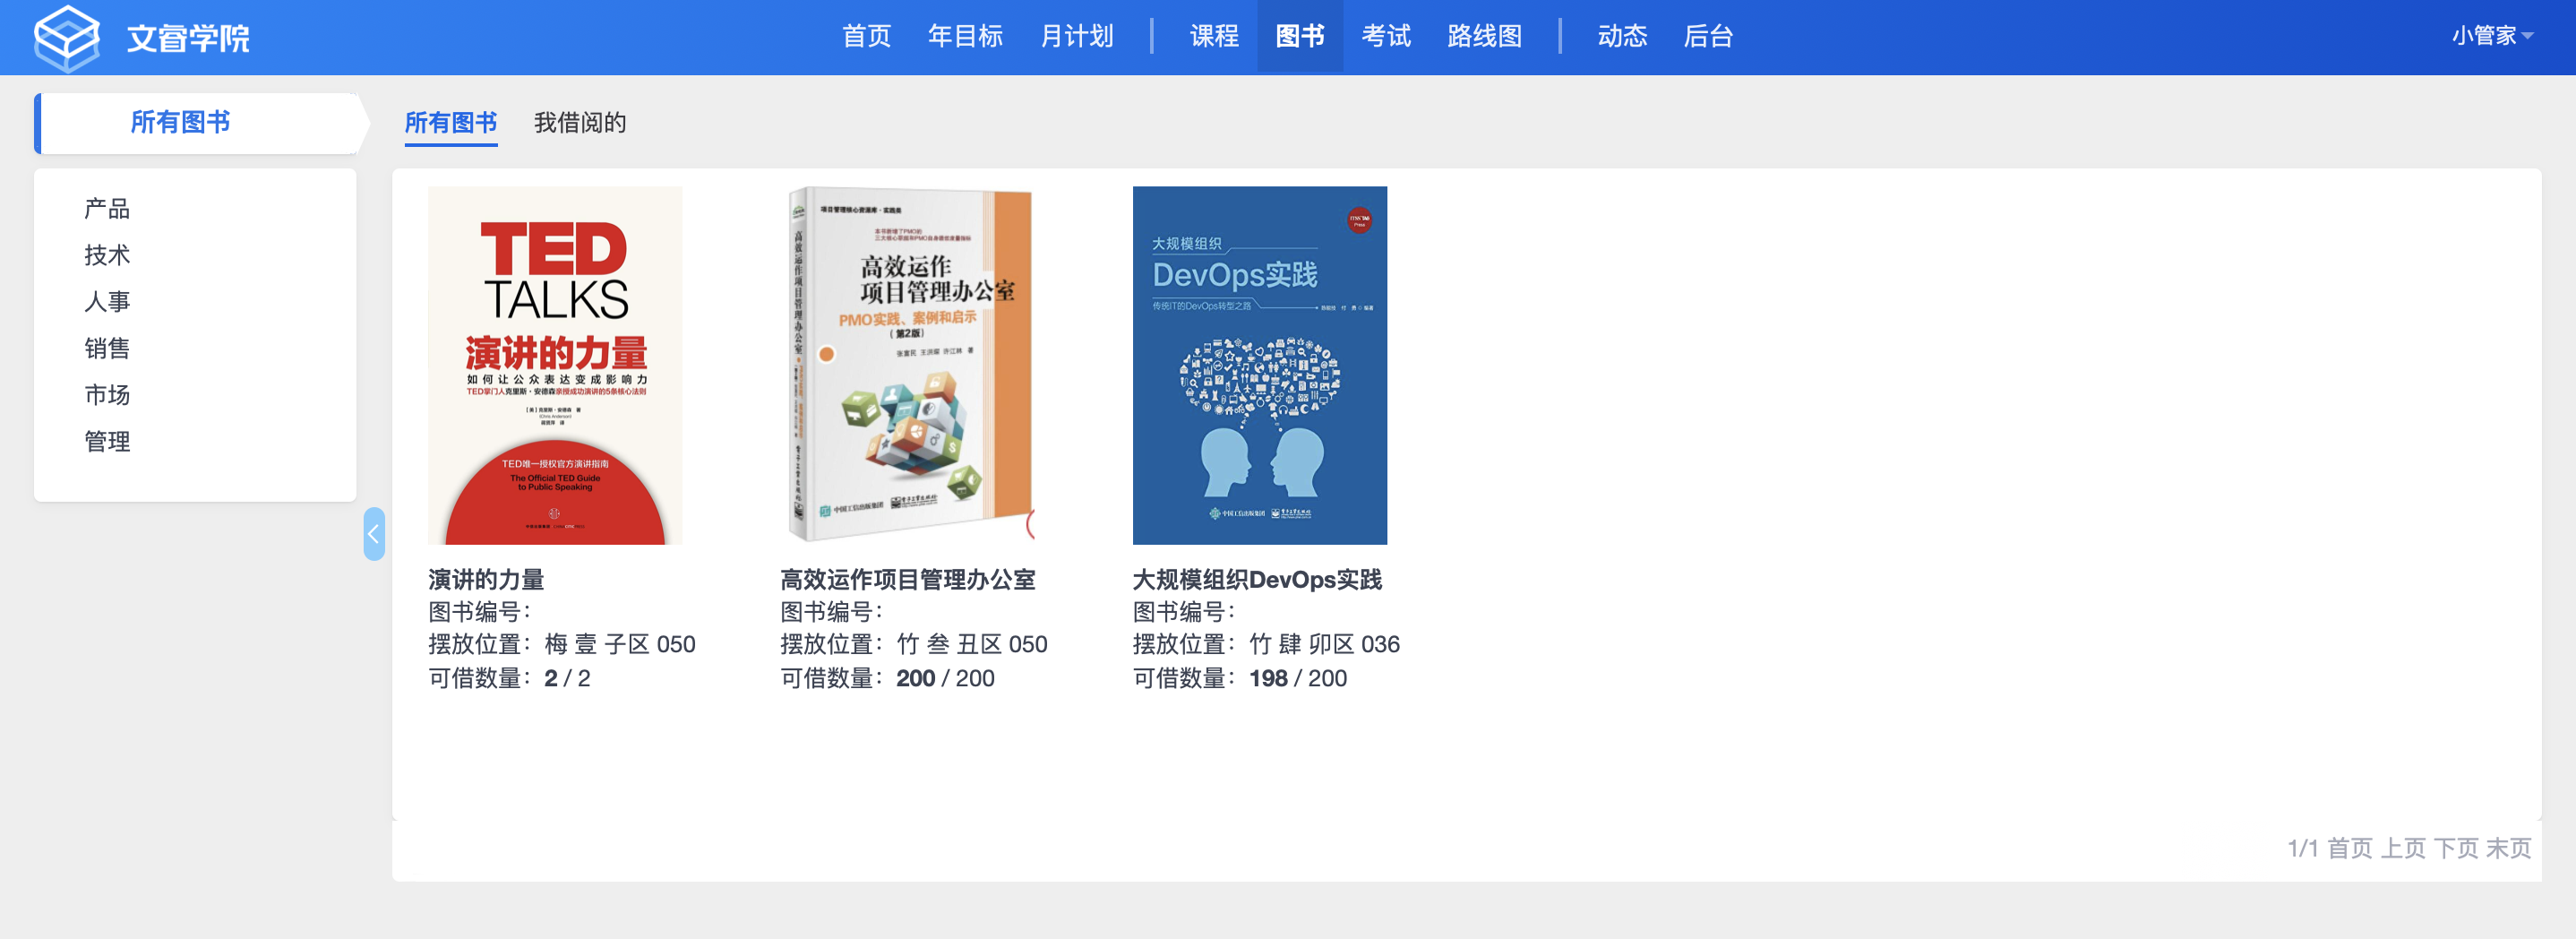Click the available quantity 2 / 2
The image size is (2576, 939).
(x=567, y=678)
